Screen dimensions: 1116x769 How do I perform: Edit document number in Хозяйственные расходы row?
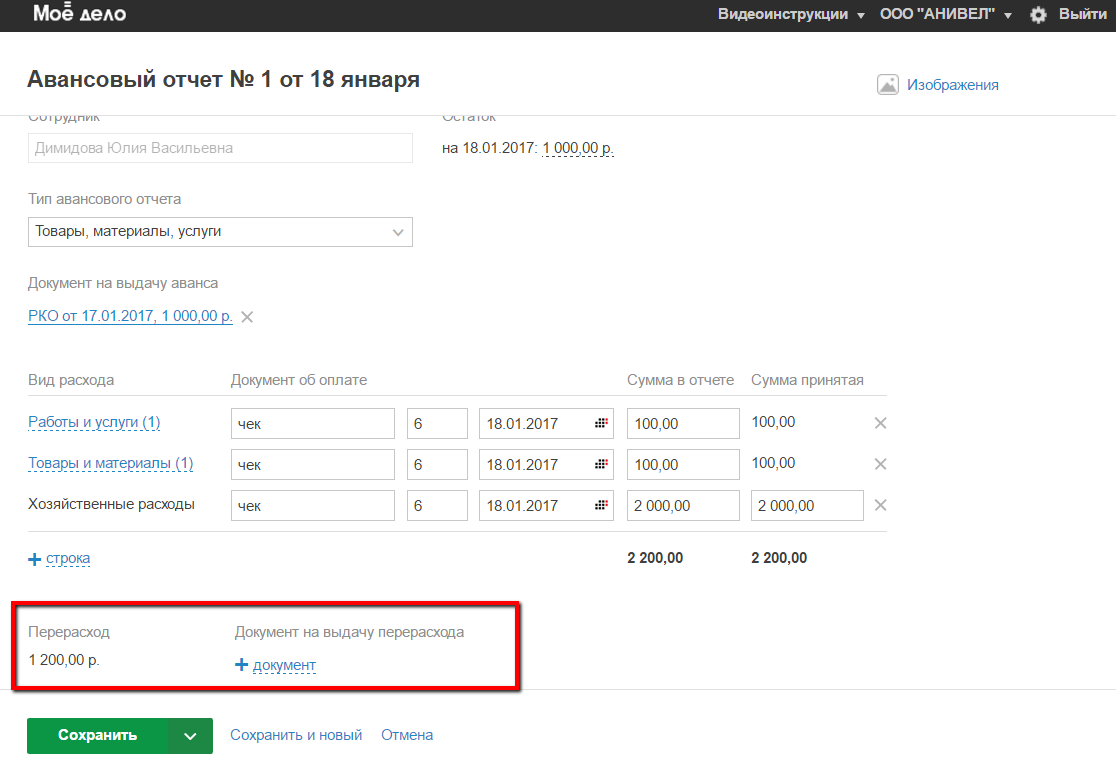point(437,506)
